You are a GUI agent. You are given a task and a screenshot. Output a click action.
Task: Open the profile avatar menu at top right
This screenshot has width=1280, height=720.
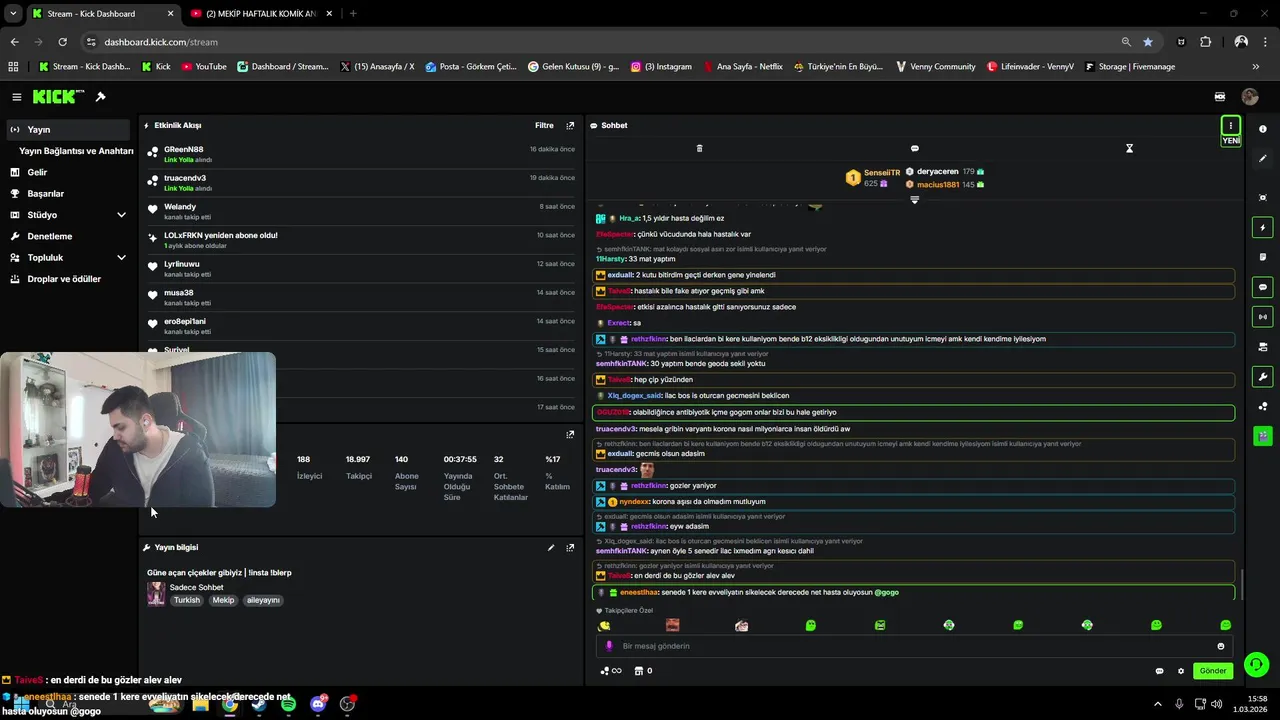coord(1250,97)
